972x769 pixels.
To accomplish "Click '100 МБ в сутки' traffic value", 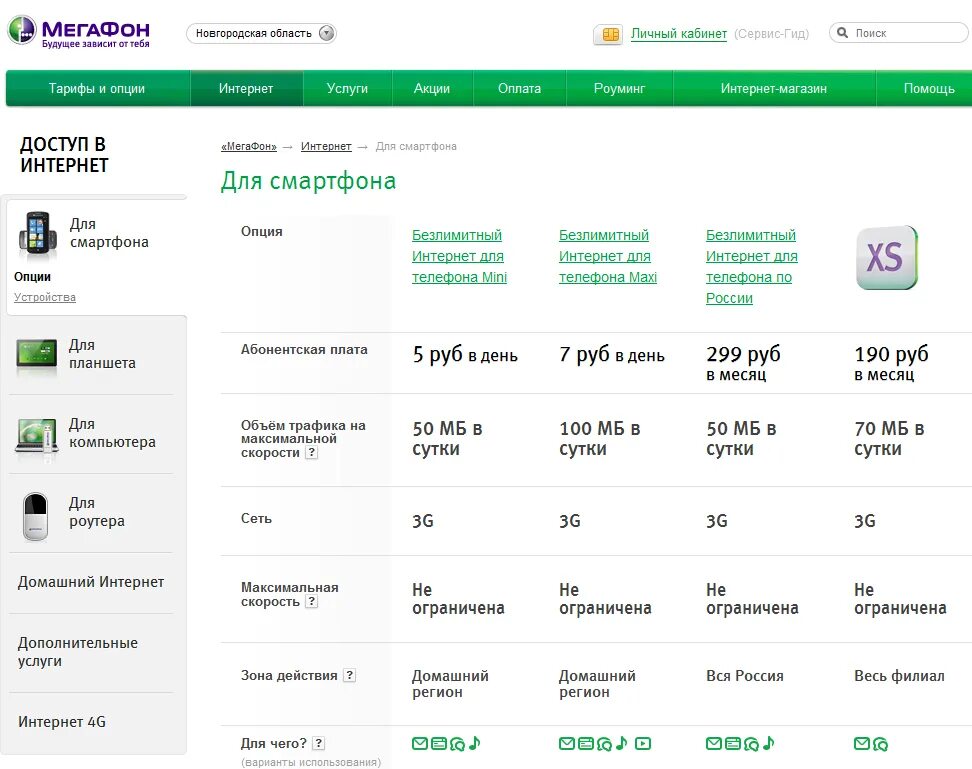I will (599, 439).
